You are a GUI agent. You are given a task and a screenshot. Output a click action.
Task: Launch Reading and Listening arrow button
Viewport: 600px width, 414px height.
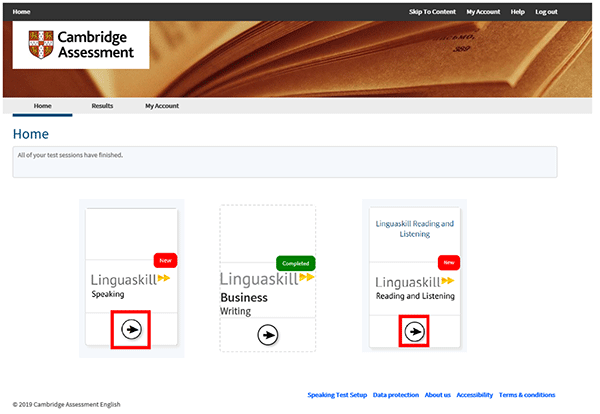coord(414,331)
